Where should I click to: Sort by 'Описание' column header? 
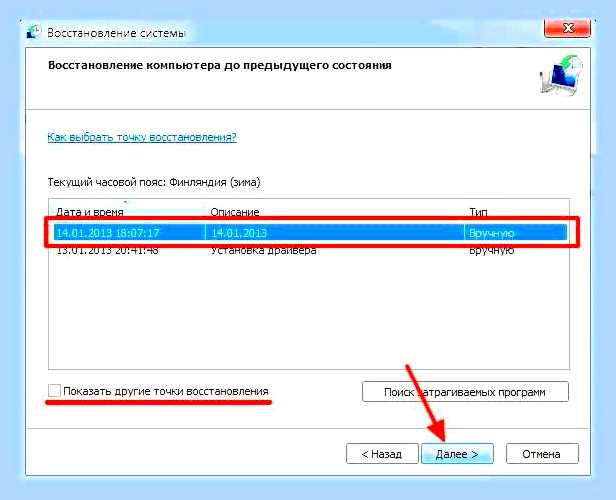click(x=235, y=212)
